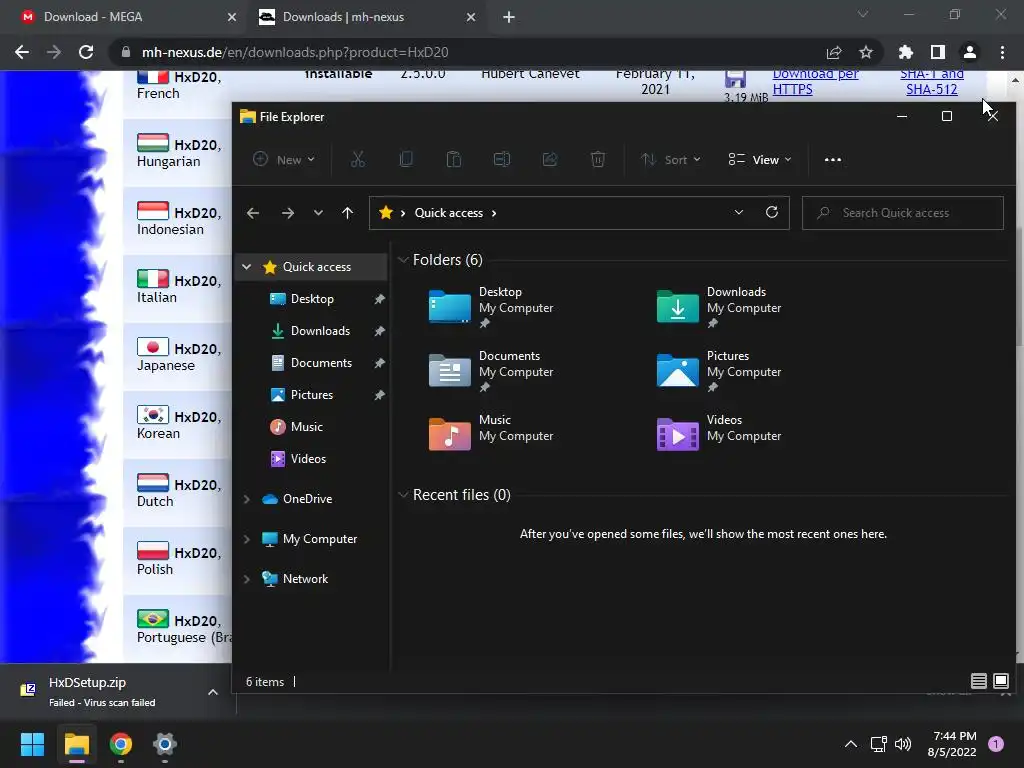
Task: Go back in File Explorer navigation
Action: (253, 213)
